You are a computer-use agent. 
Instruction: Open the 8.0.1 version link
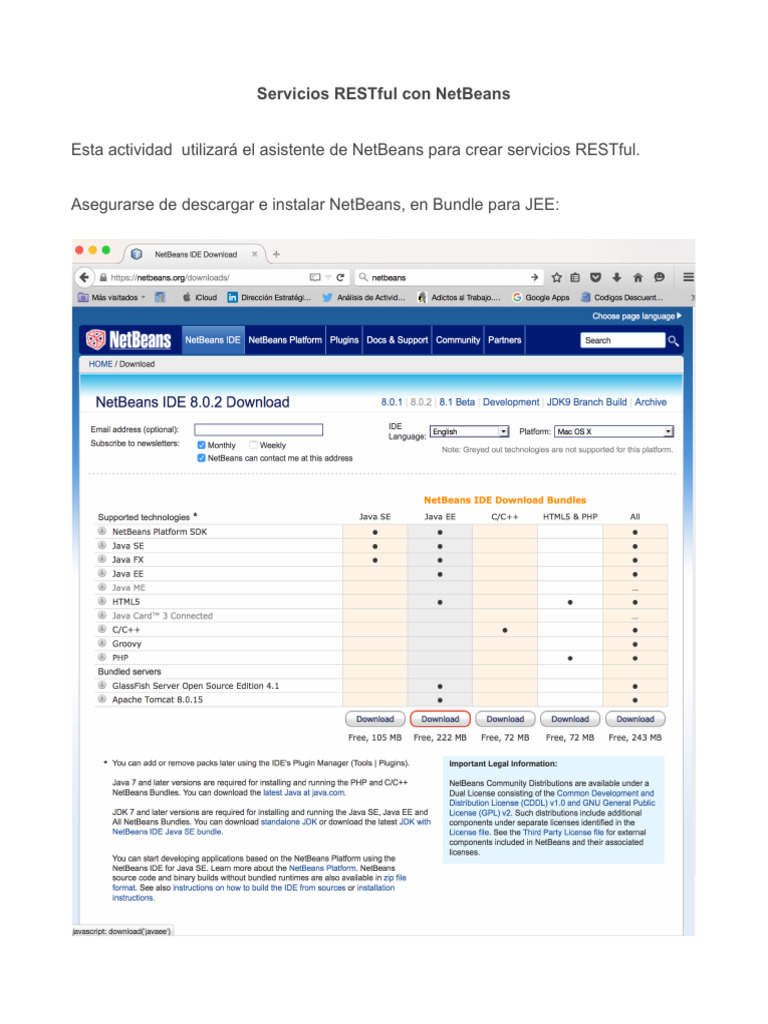pyautogui.click(x=392, y=402)
